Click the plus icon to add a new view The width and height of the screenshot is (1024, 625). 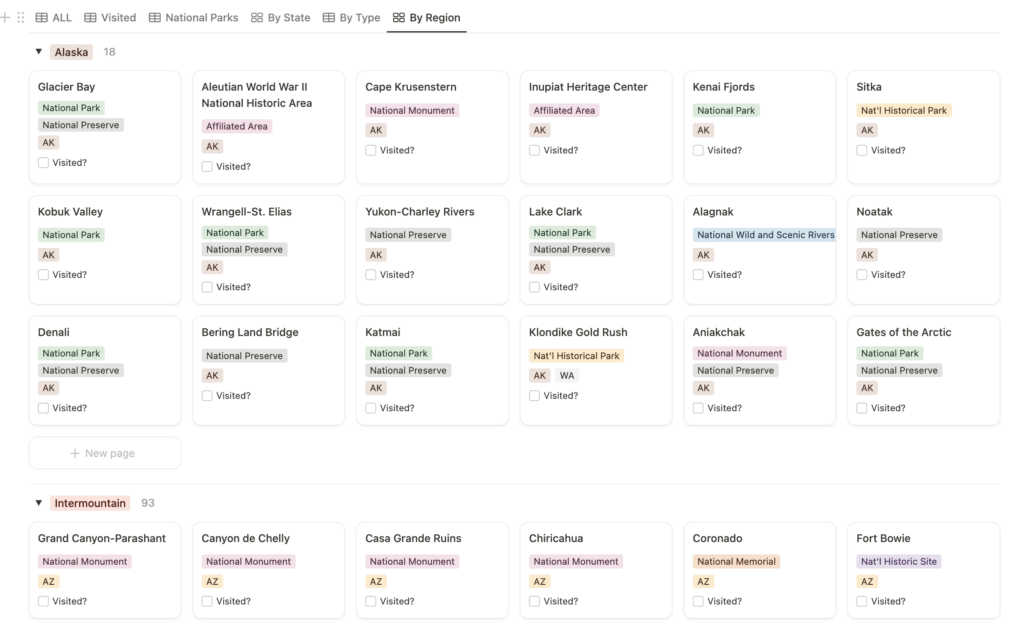coord(7,17)
